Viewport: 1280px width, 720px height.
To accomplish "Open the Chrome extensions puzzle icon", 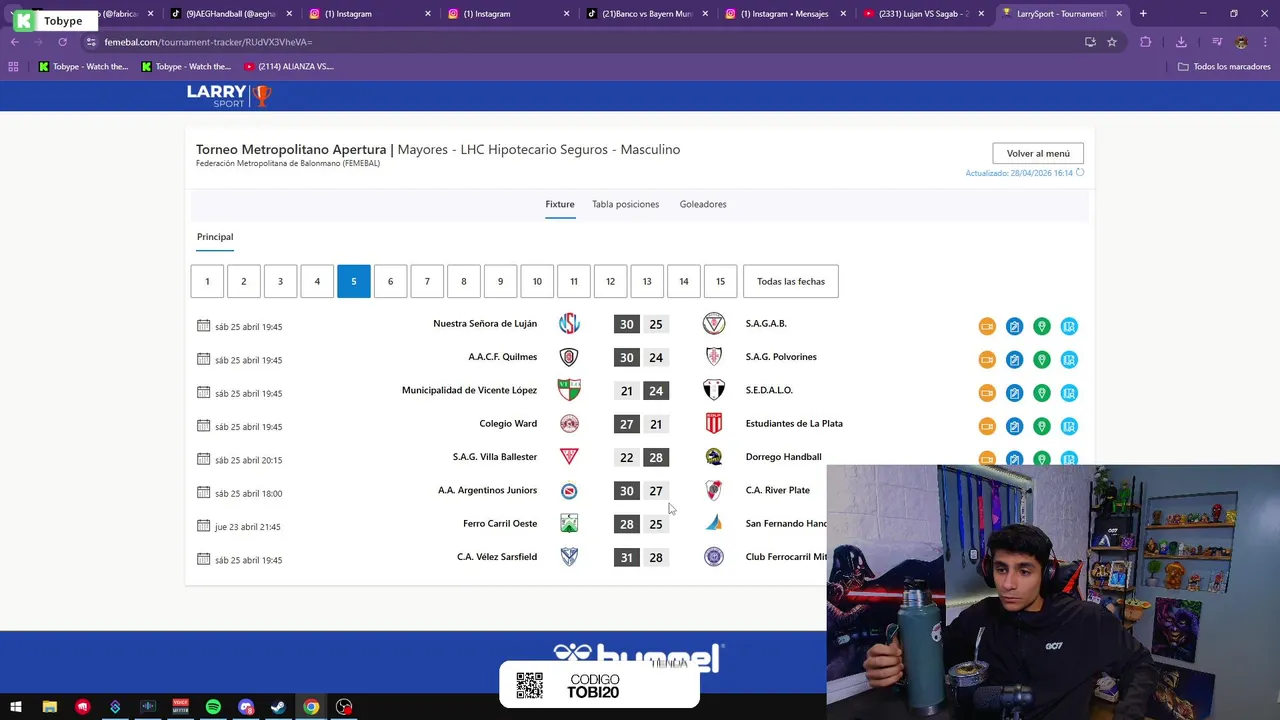I will (1146, 42).
